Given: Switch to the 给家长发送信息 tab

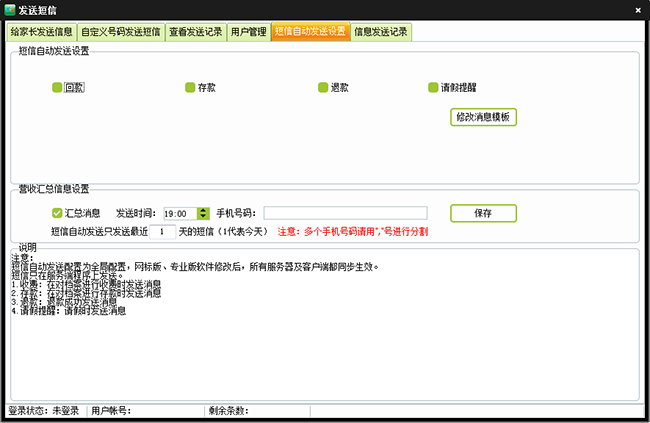Looking at the screenshot, I should [x=41, y=32].
